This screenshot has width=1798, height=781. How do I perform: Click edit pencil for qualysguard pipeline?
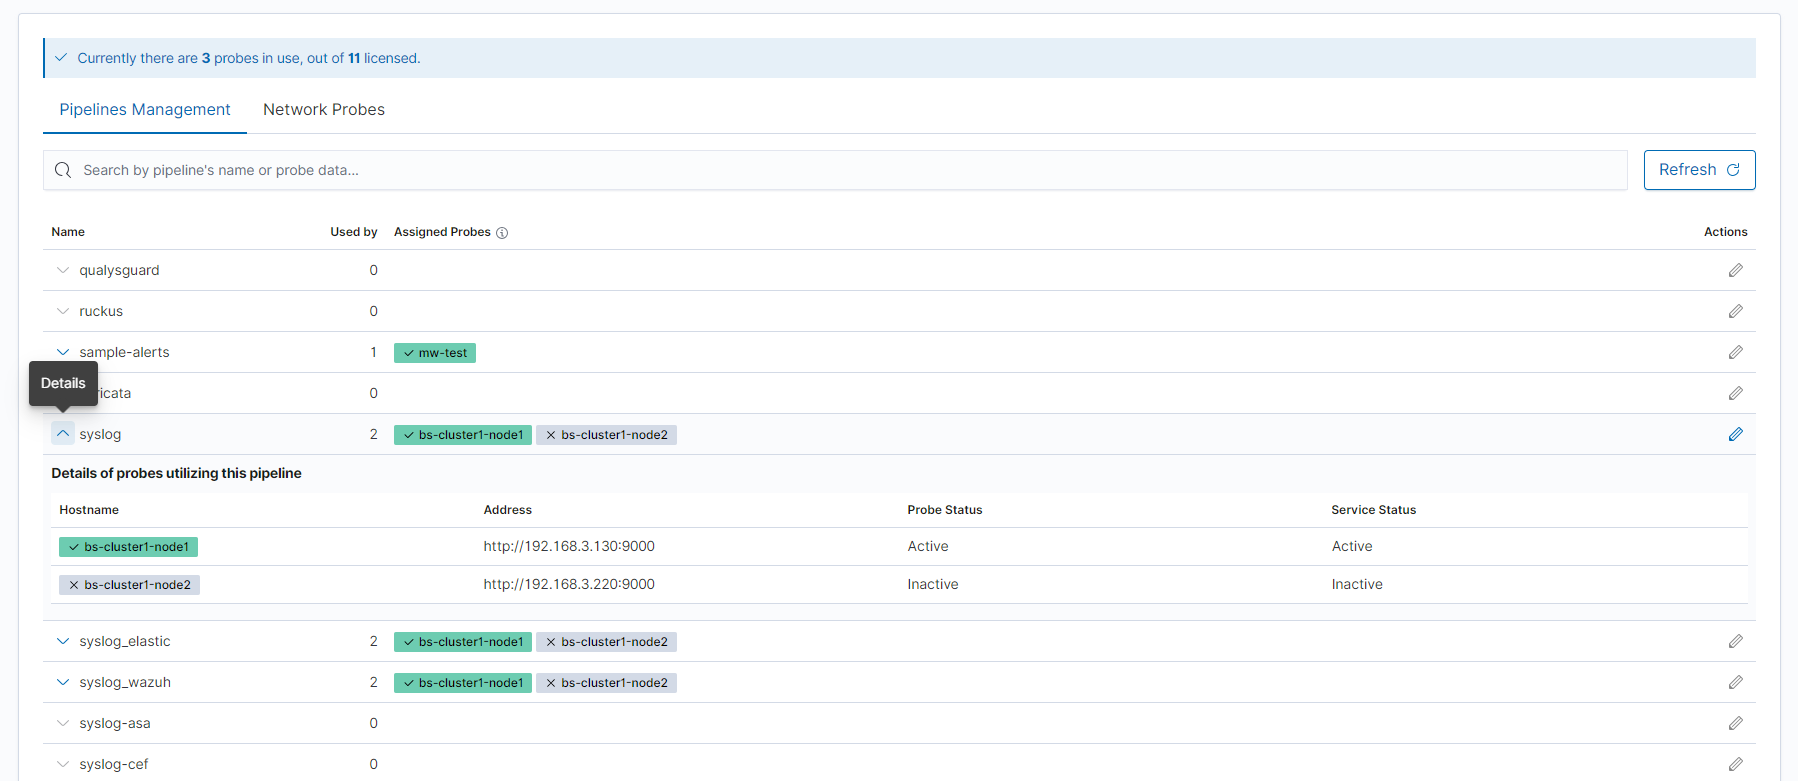tap(1735, 270)
